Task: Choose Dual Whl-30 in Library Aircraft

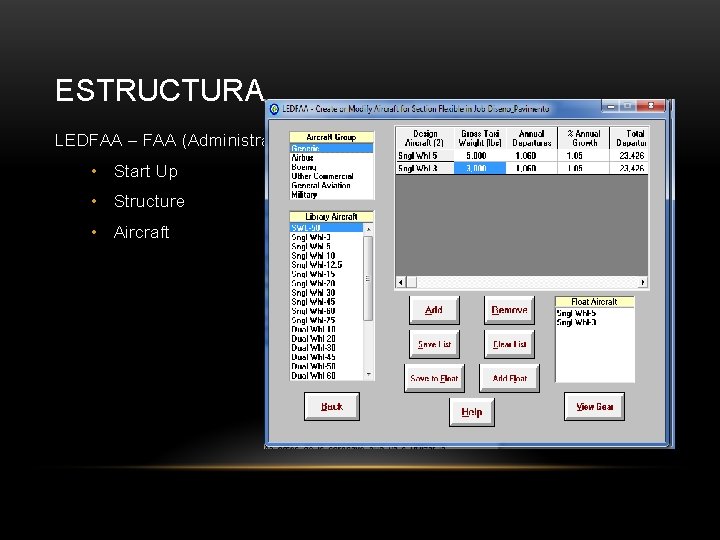Action: click(326, 348)
